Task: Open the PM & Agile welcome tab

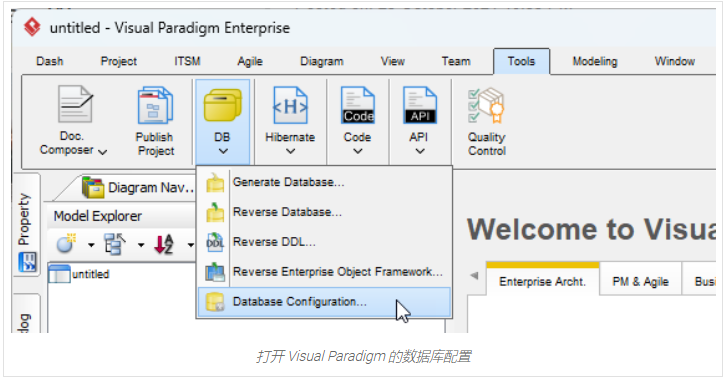Action: pyautogui.click(x=640, y=282)
